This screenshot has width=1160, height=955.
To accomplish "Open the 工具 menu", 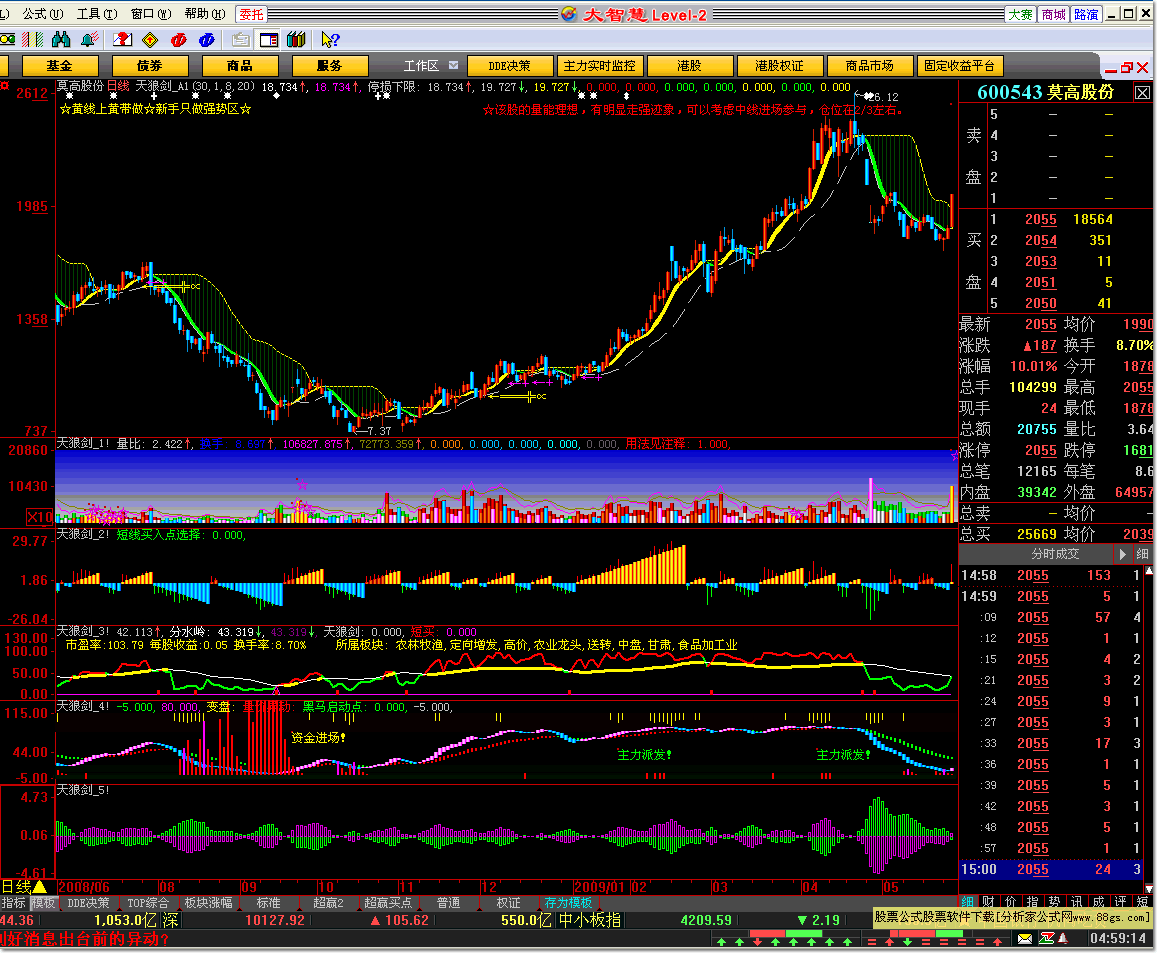I will [x=97, y=14].
